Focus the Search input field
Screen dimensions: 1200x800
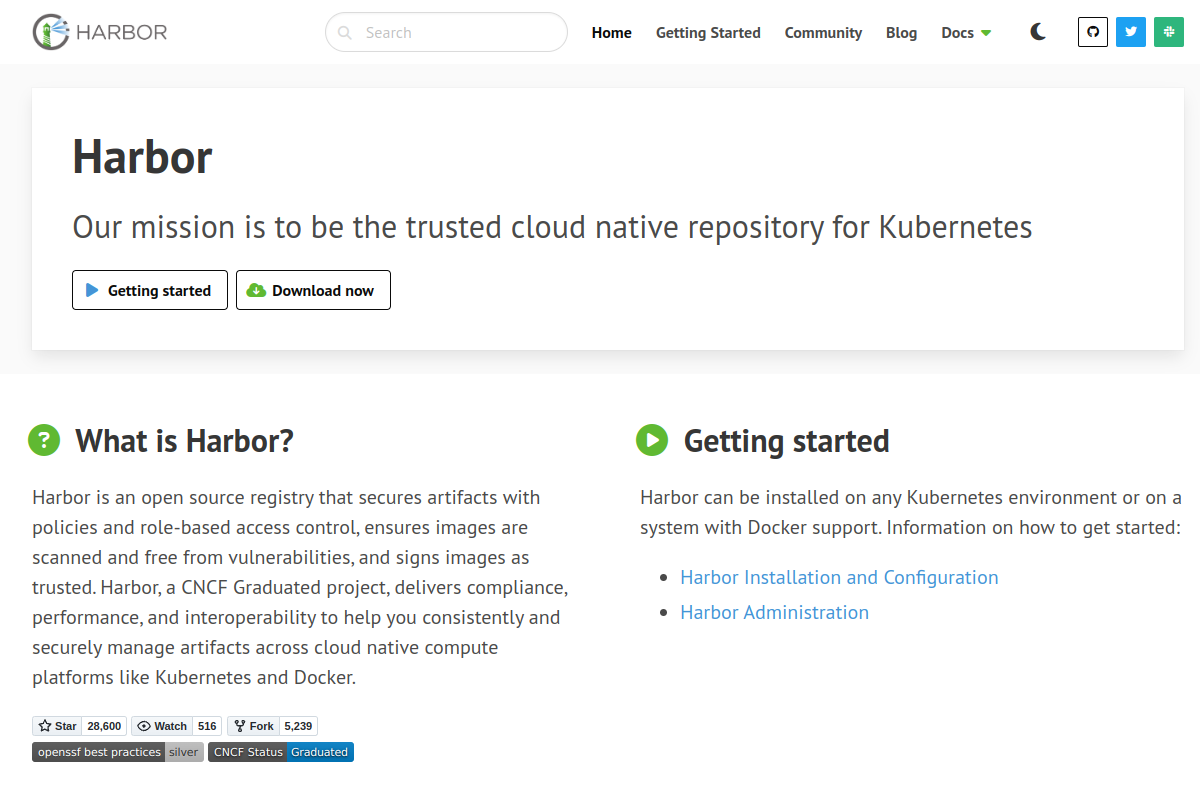click(x=446, y=32)
